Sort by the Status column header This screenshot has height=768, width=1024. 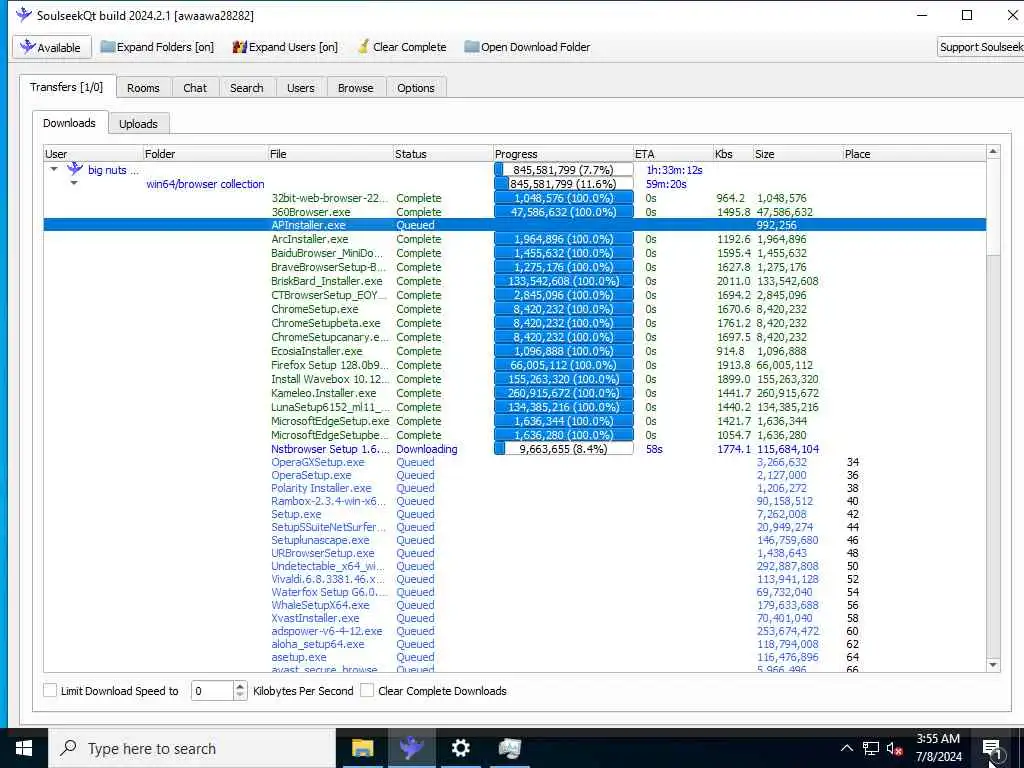click(x=443, y=154)
